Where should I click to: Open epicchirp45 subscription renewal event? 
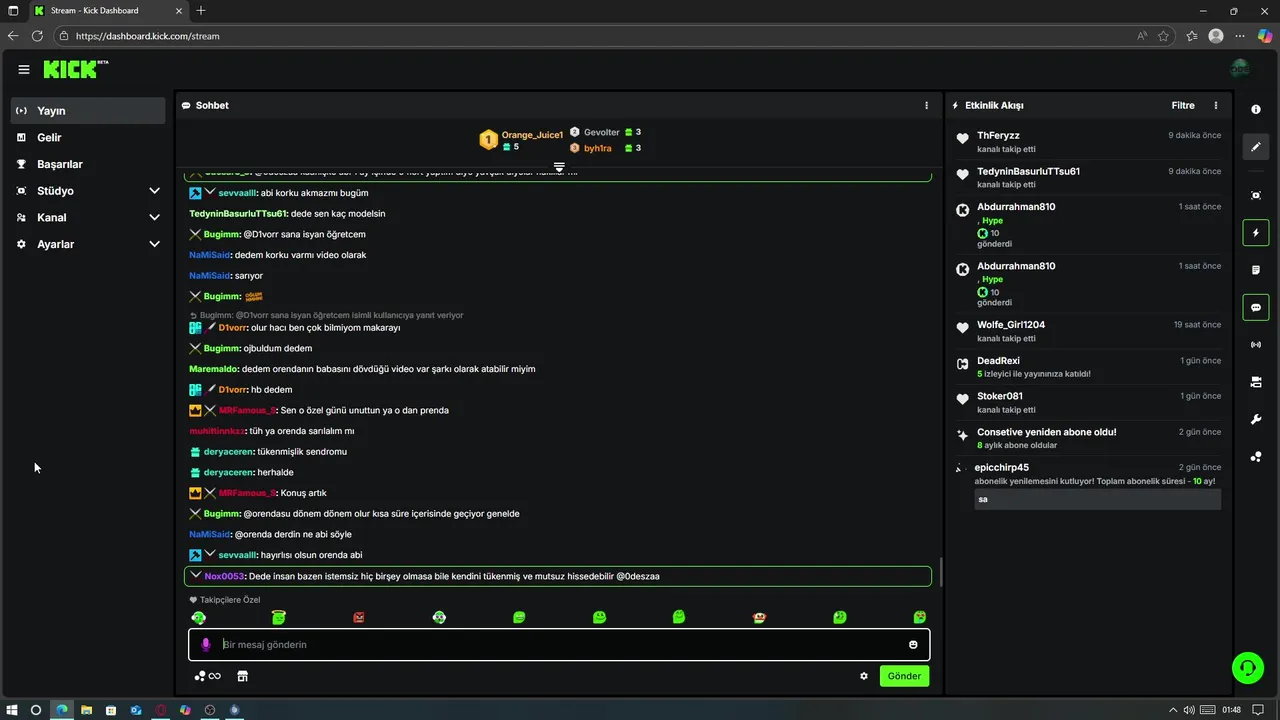1089,485
